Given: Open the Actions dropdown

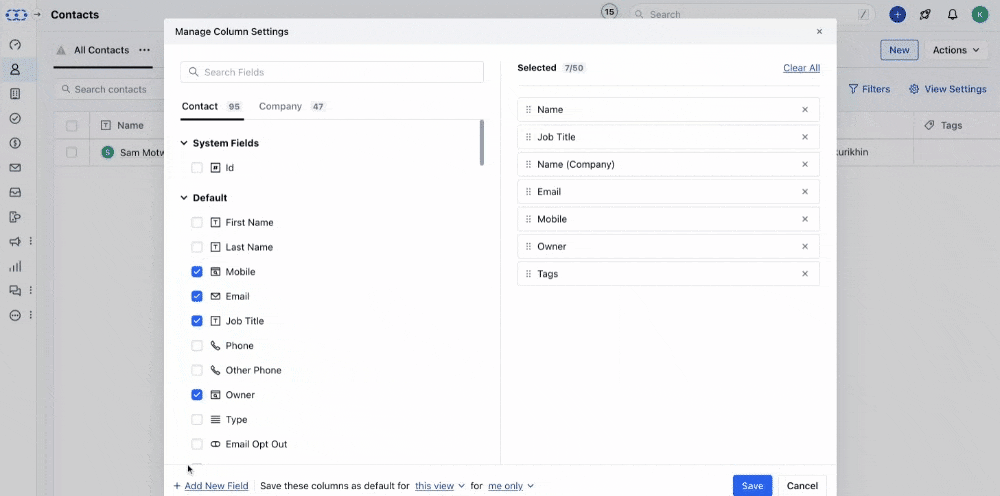Looking at the screenshot, I should 956,50.
